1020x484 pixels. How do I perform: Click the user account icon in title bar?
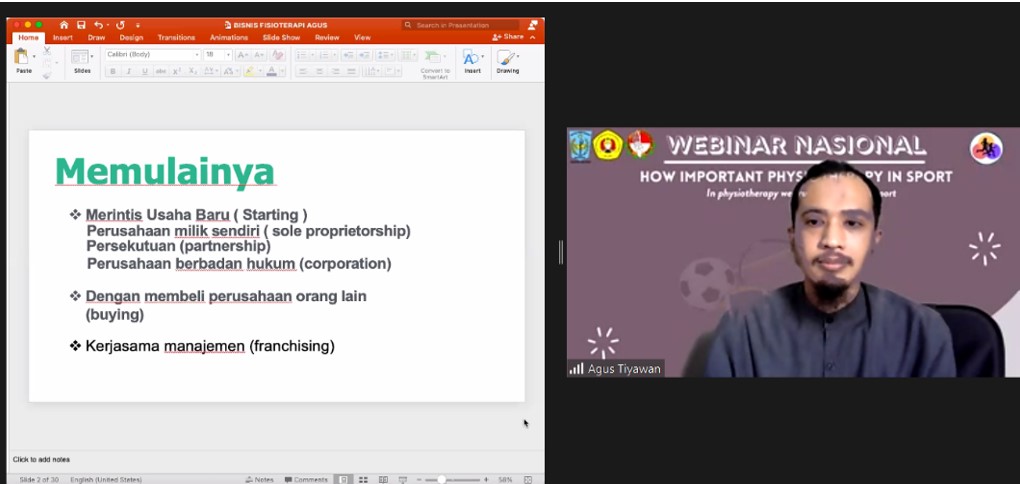click(x=533, y=25)
